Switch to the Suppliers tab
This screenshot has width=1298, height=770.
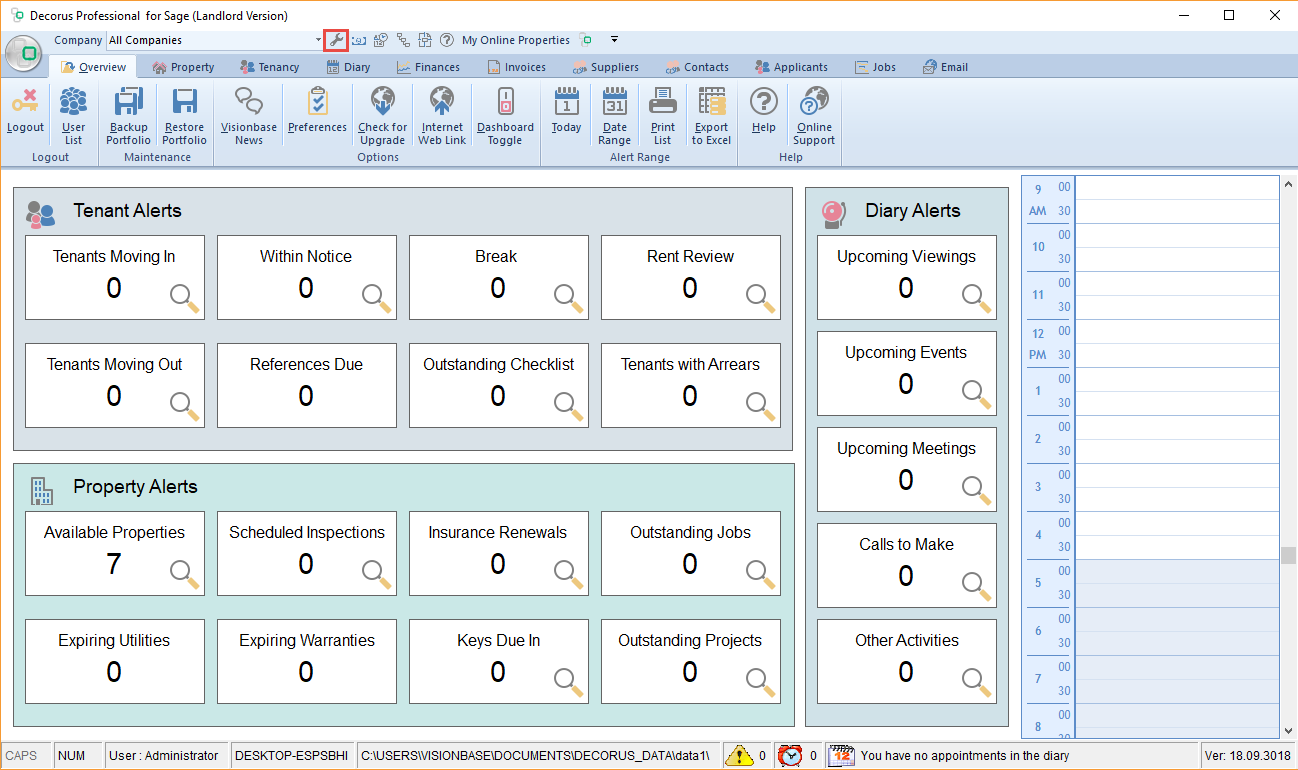(x=606, y=67)
